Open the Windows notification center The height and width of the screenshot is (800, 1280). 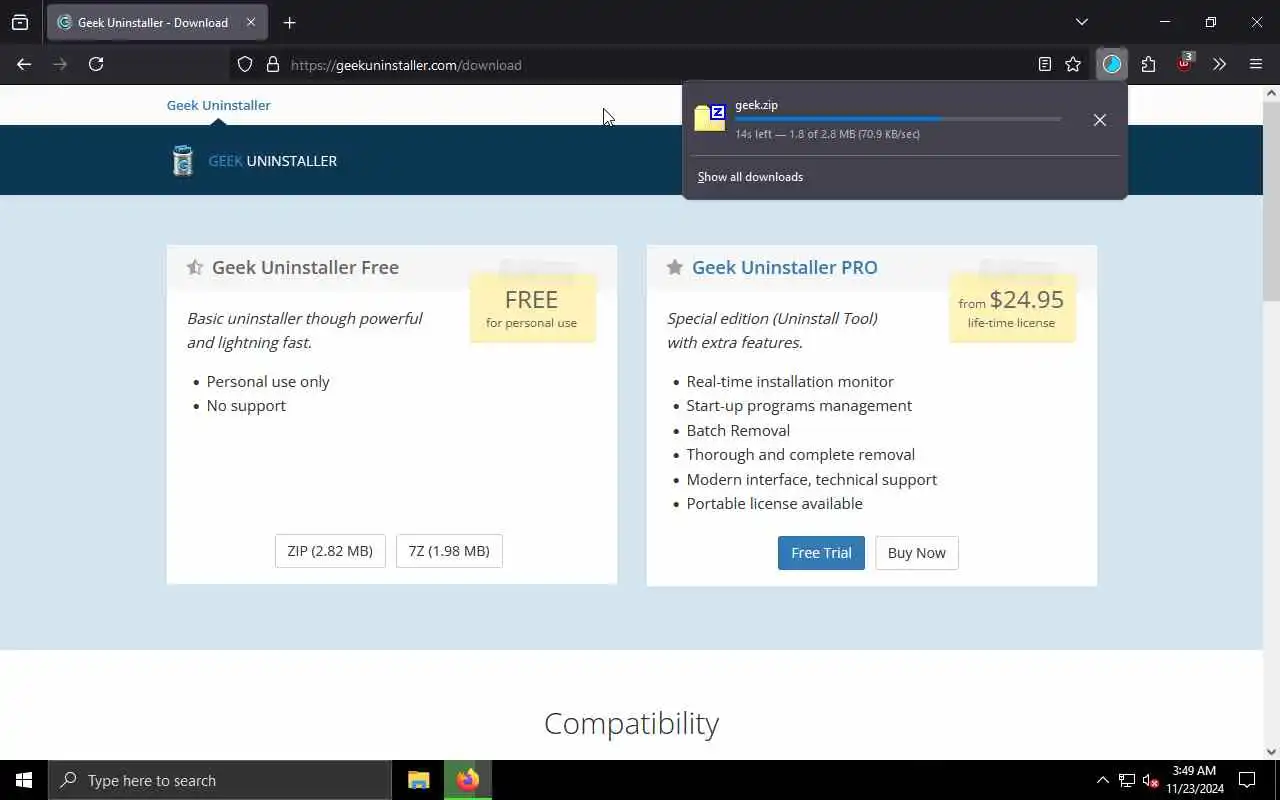1247,780
